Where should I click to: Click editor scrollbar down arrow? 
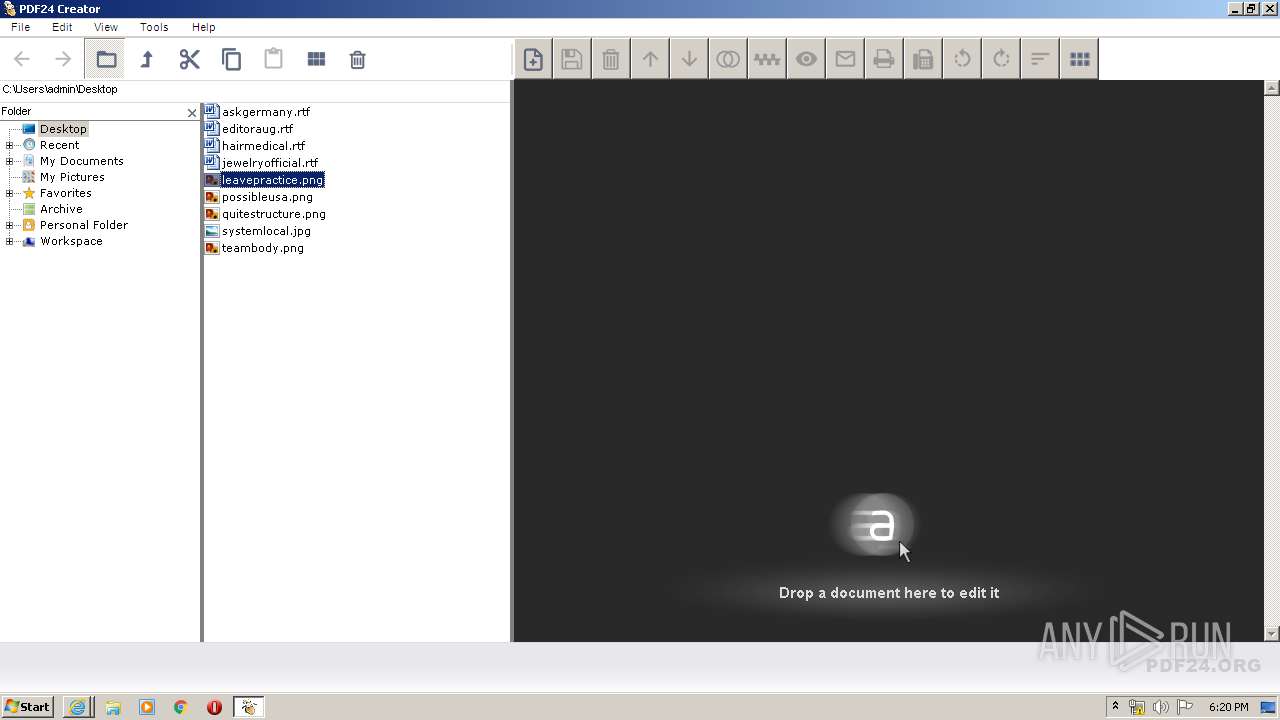tap(1272, 634)
